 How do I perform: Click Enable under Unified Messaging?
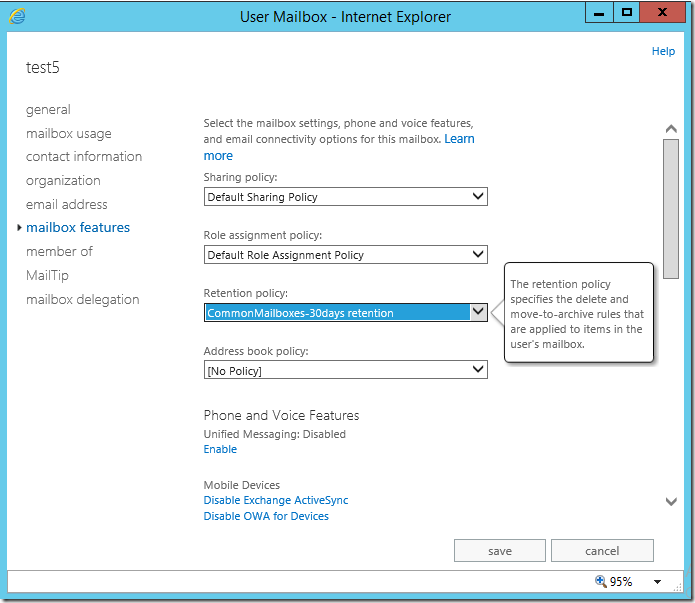220,449
